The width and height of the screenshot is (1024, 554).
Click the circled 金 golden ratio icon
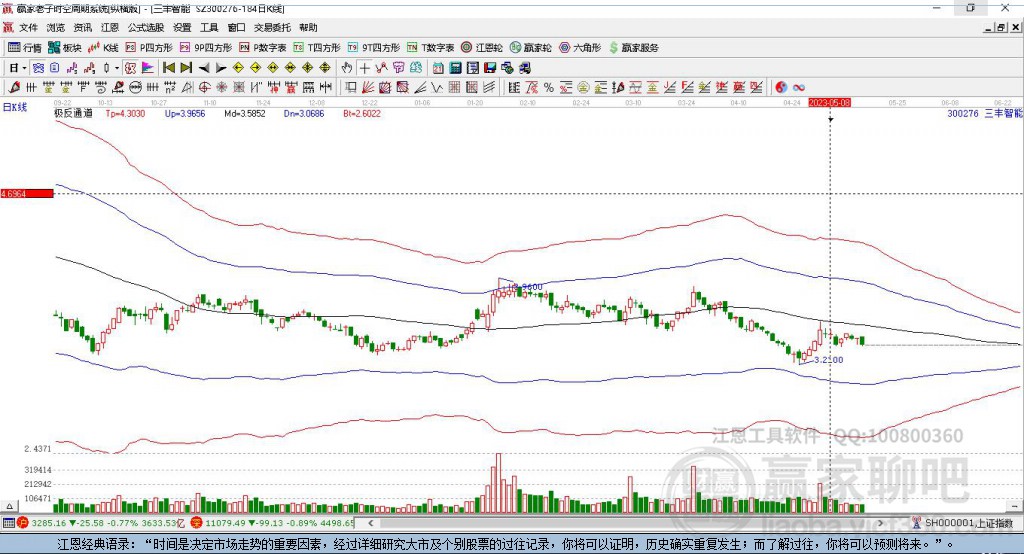[x=583, y=88]
